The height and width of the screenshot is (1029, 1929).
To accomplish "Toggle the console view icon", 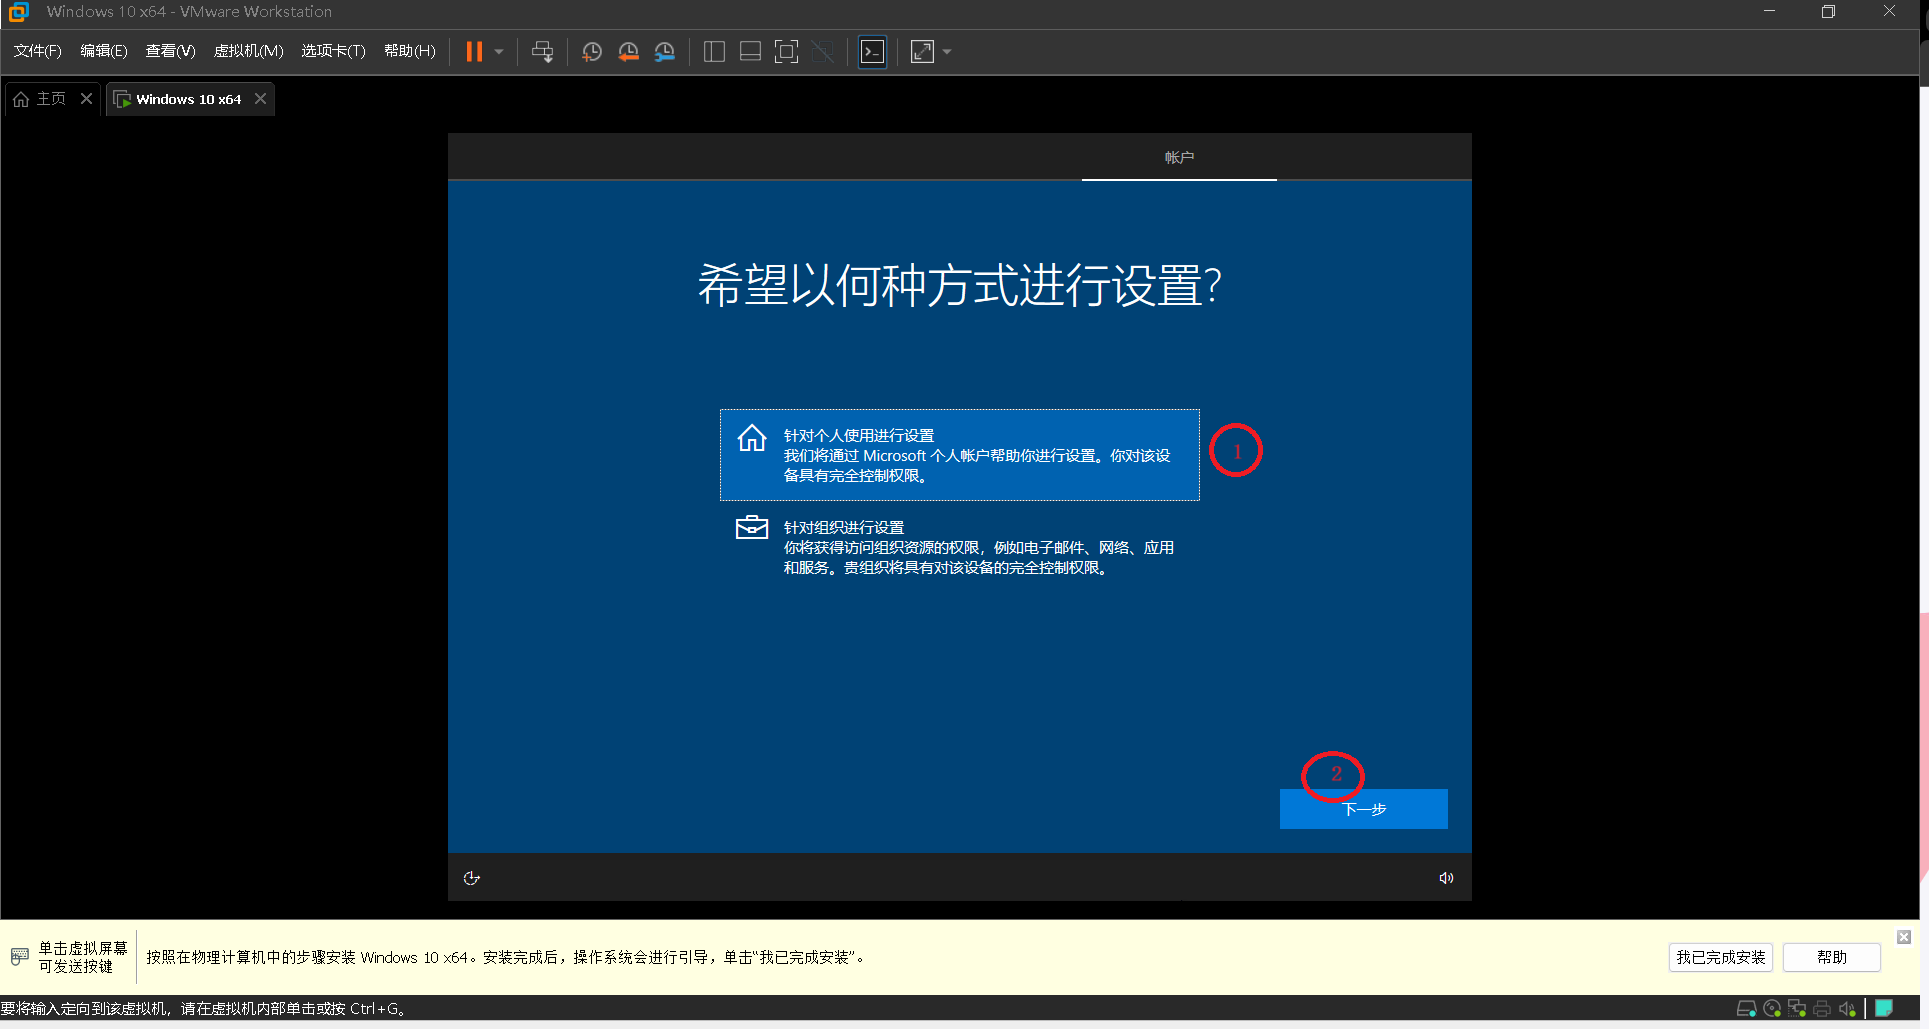I will (x=873, y=52).
